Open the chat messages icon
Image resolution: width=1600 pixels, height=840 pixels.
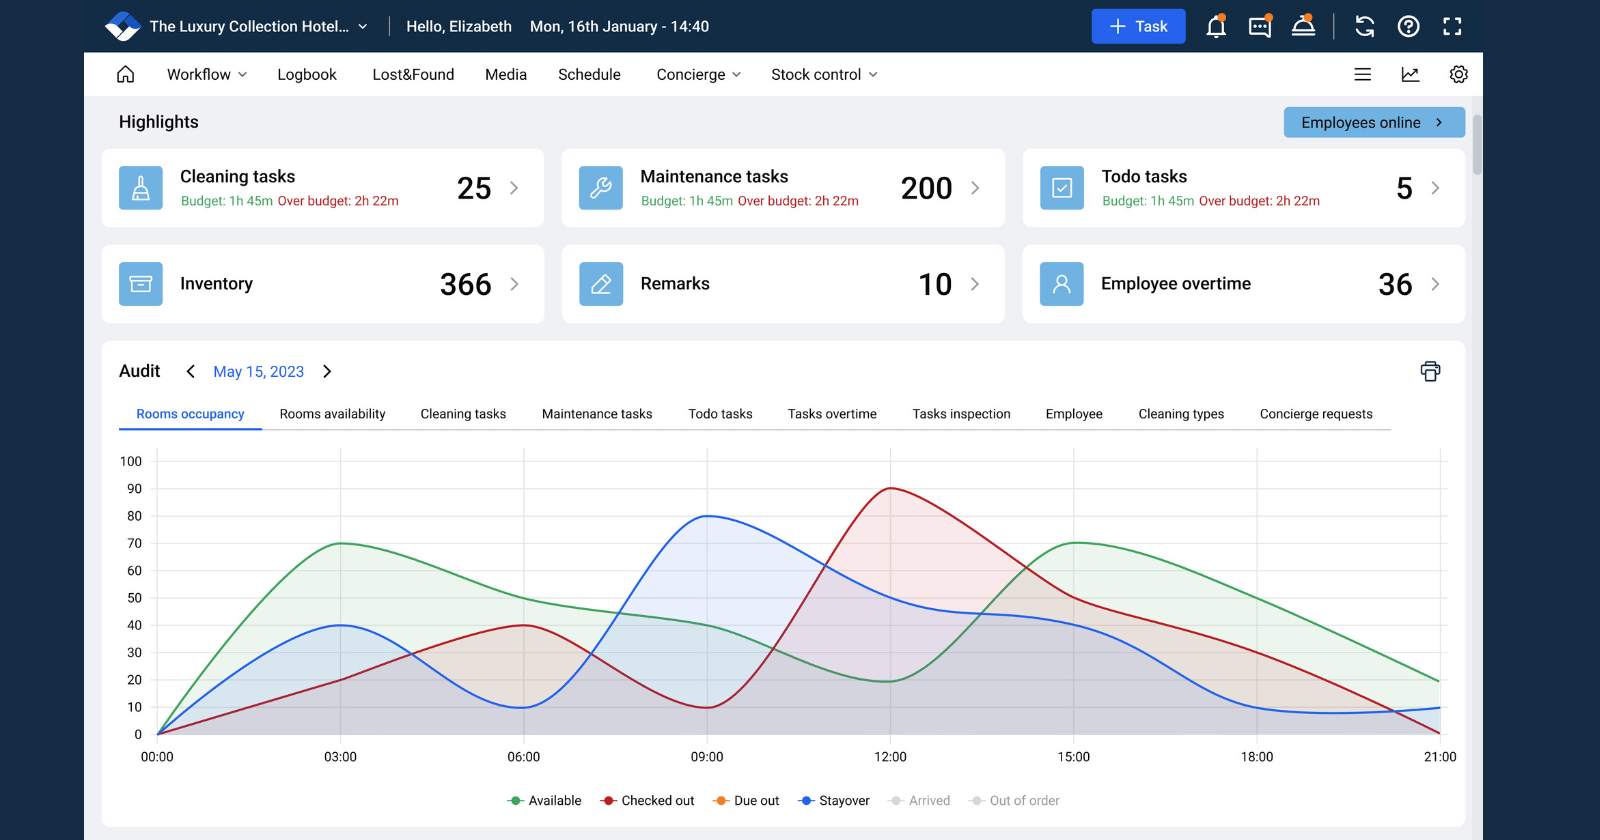pos(1260,27)
